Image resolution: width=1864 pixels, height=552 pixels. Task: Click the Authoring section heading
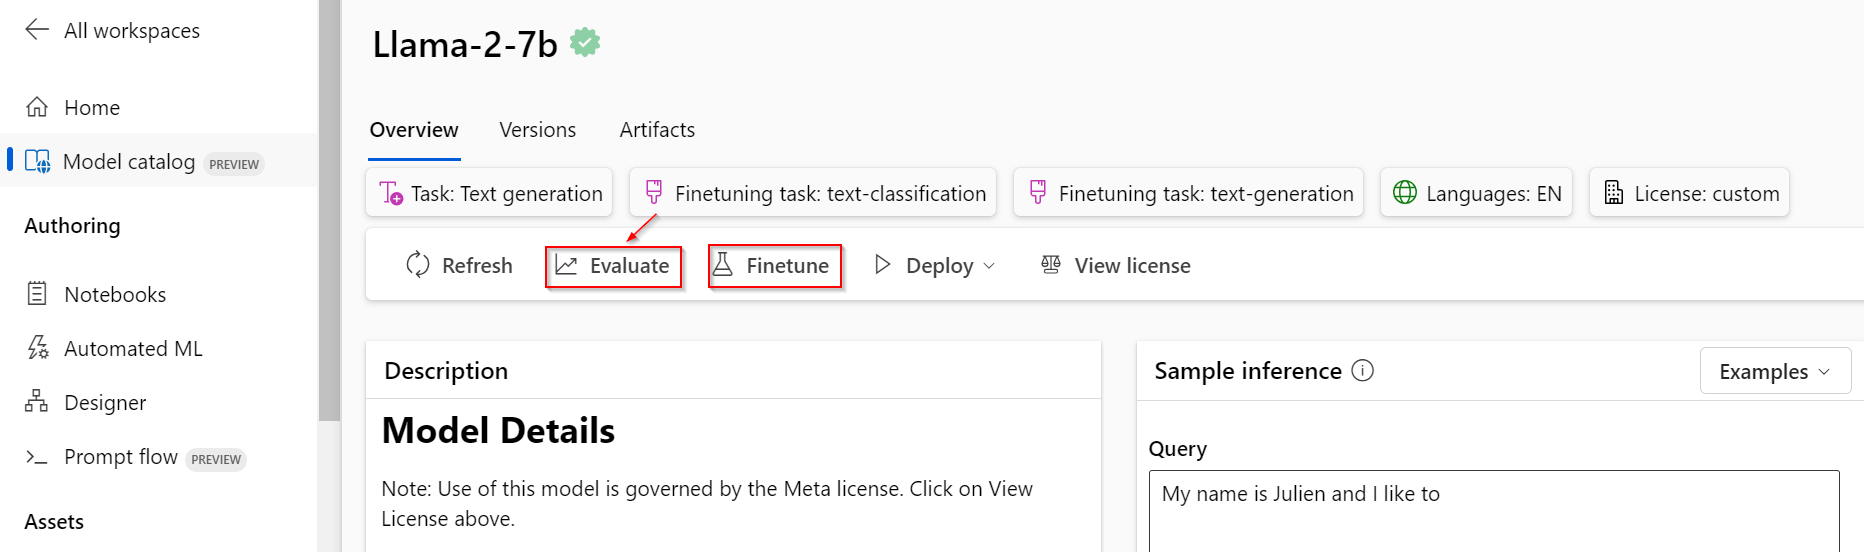click(x=72, y=225)
